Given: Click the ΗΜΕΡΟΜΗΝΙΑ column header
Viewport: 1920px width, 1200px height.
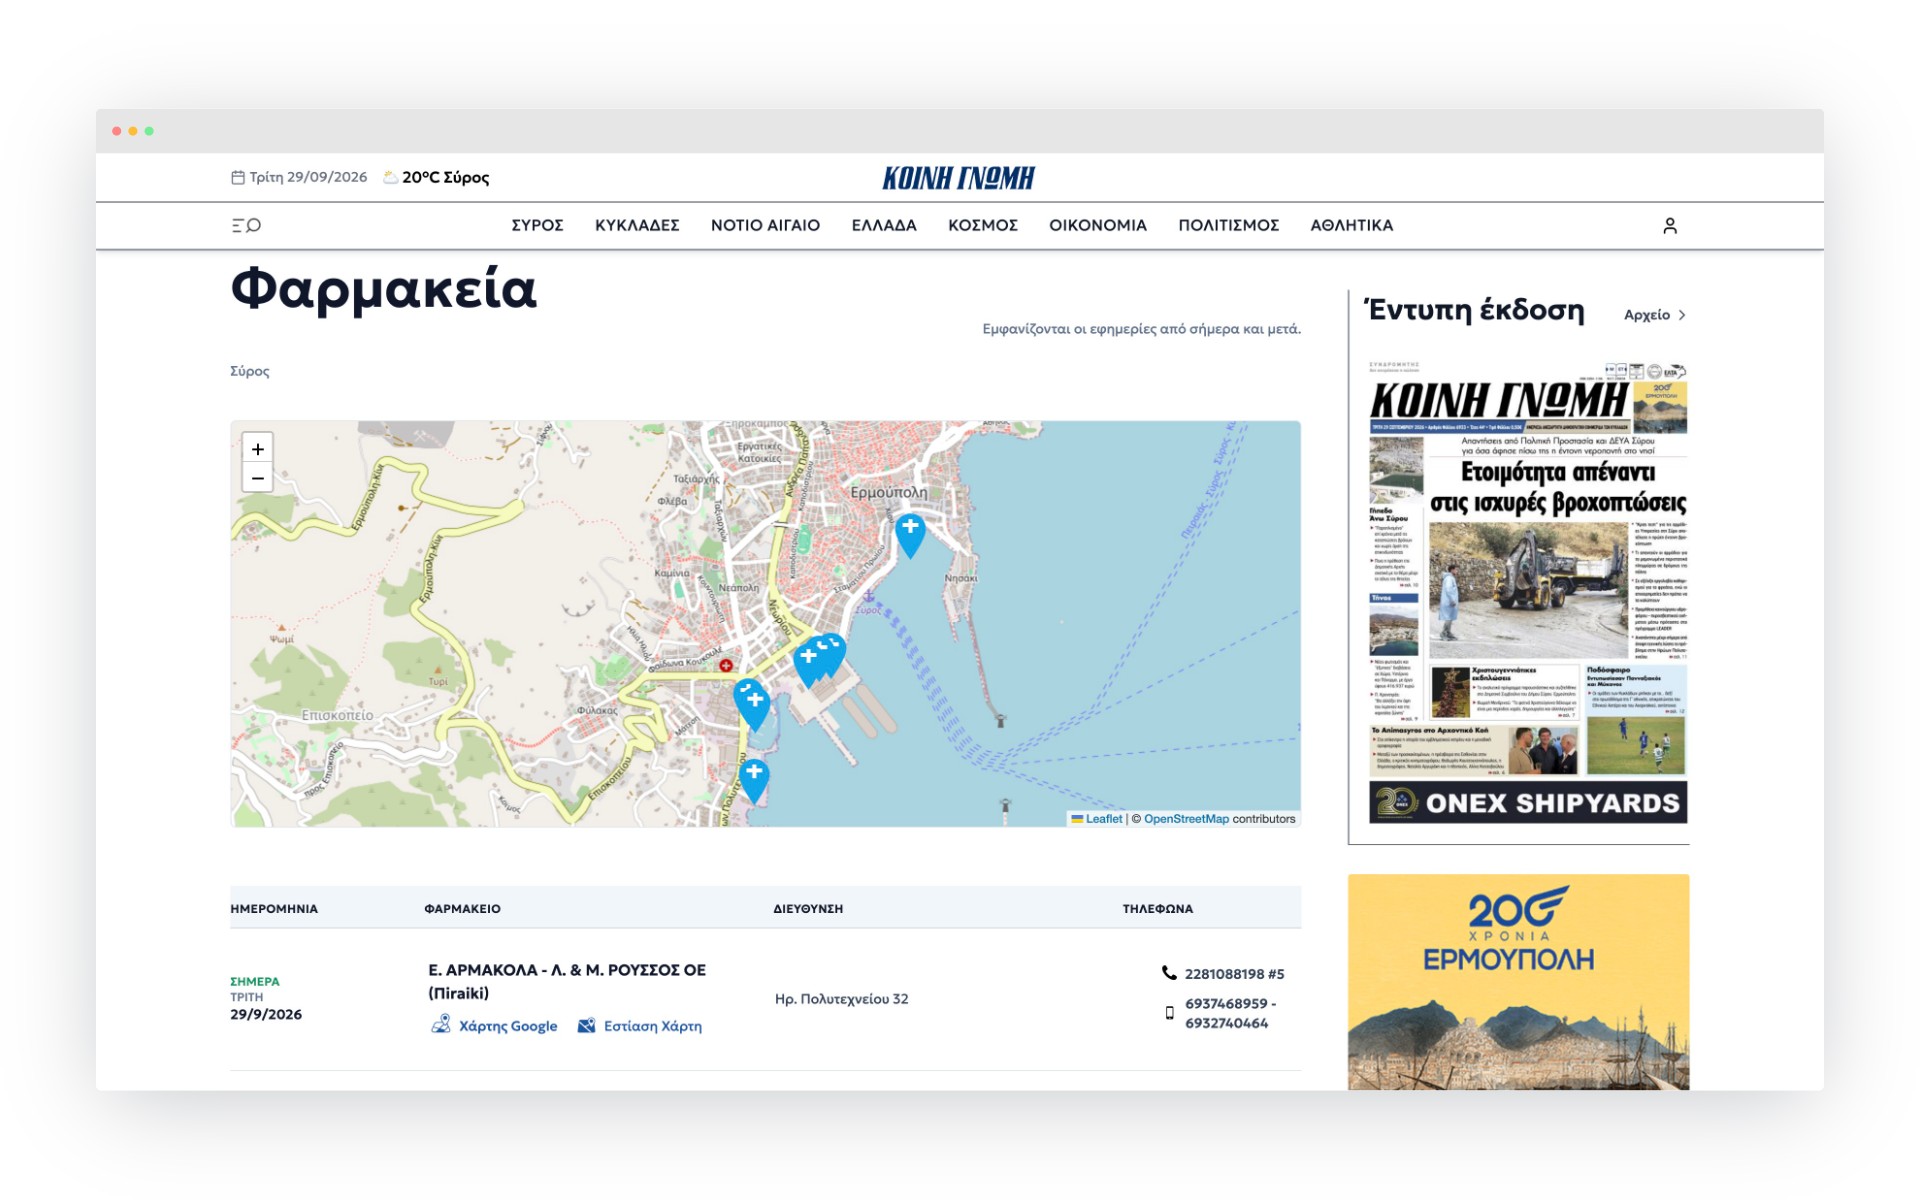Looking at the screenshot, I should pyautogui.click(x=274, y=908).
